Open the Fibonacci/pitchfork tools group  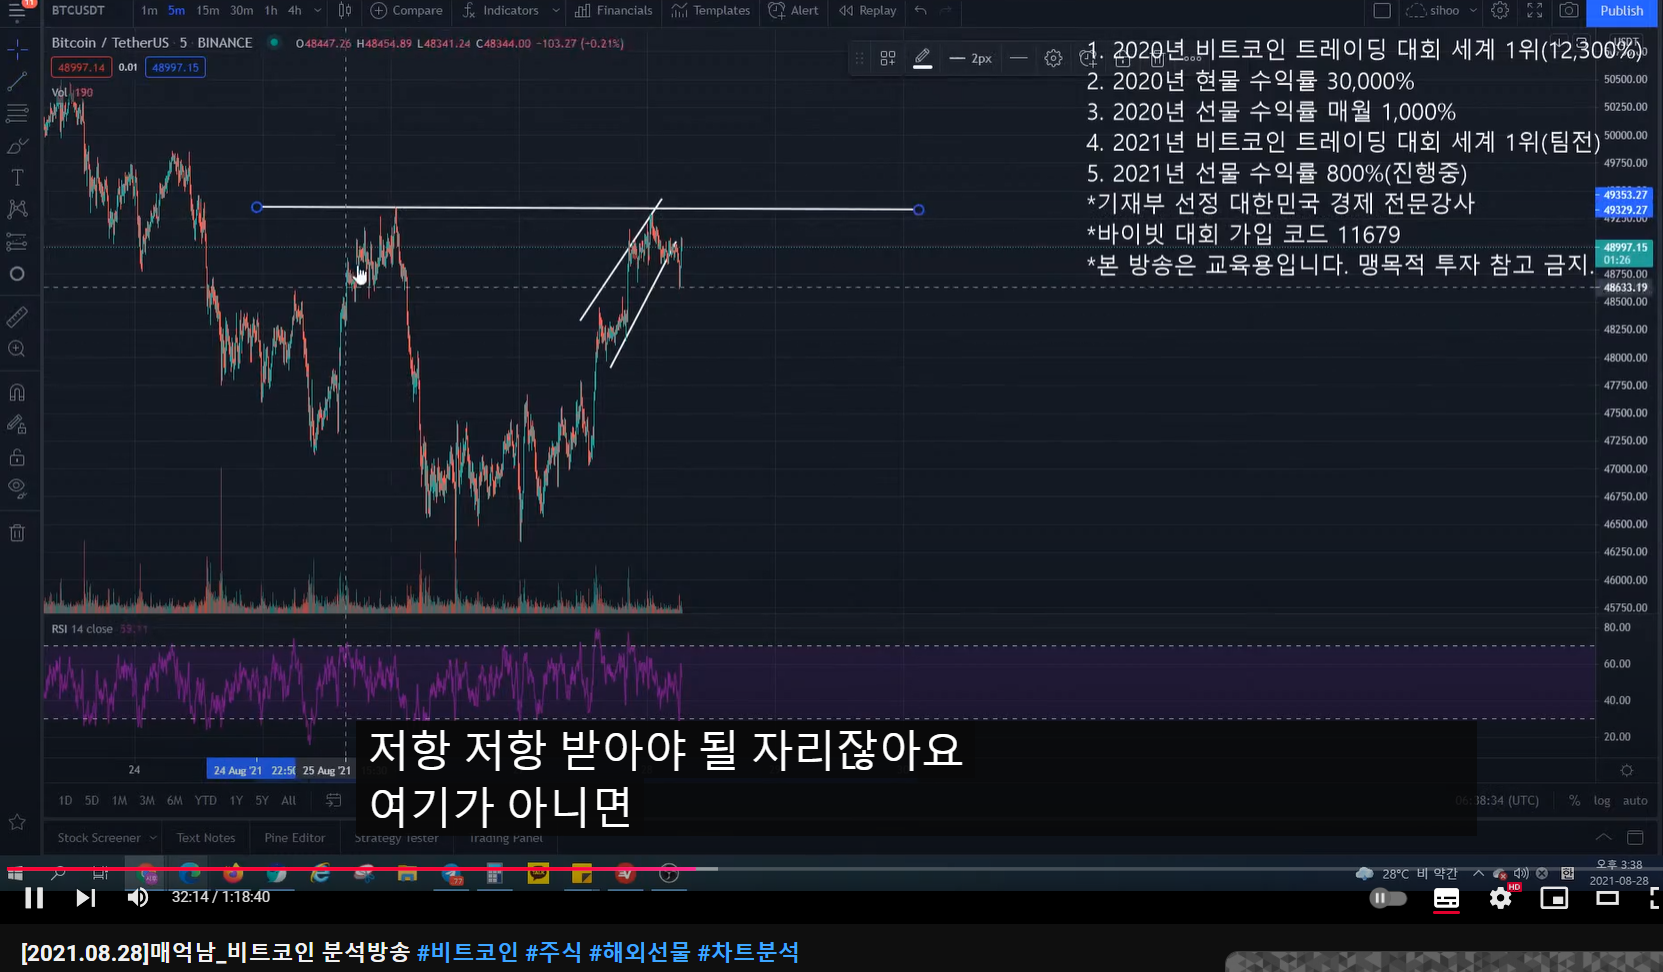point(17,113)
